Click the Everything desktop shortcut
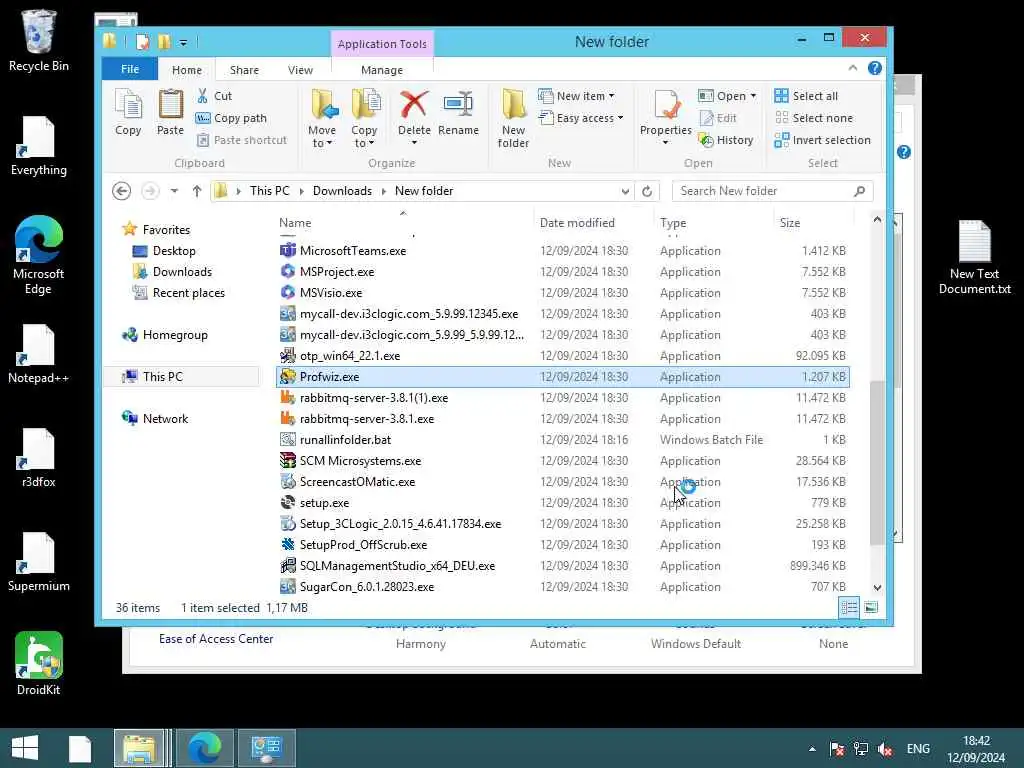This screenshot has width=1024, height=768. pos(39,146)
